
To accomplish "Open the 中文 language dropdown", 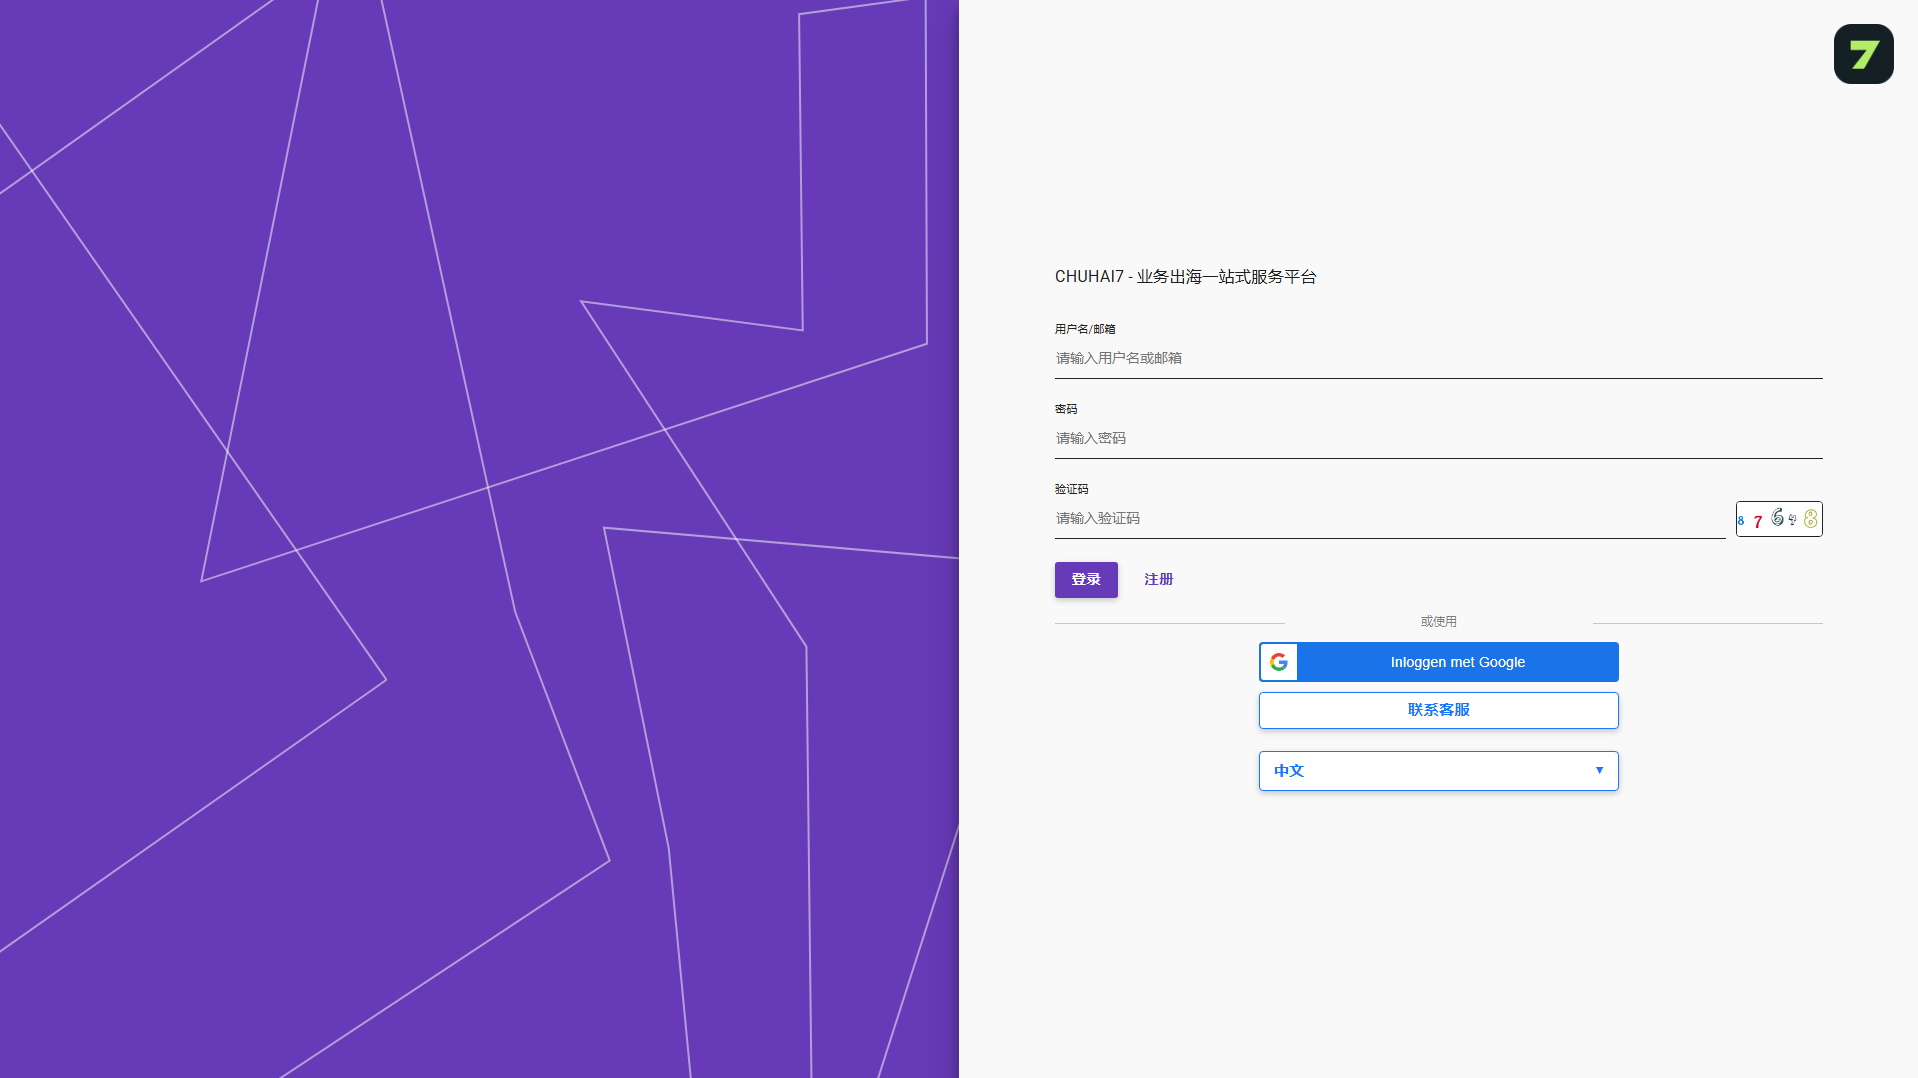I will click(1438, 771).
